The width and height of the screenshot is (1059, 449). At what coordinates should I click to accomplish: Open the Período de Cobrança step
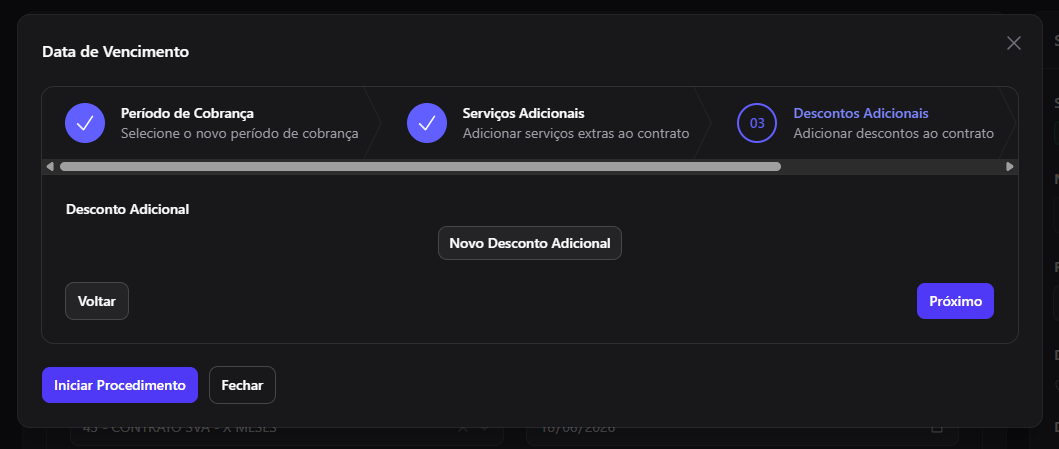click(x=187, y=113)
